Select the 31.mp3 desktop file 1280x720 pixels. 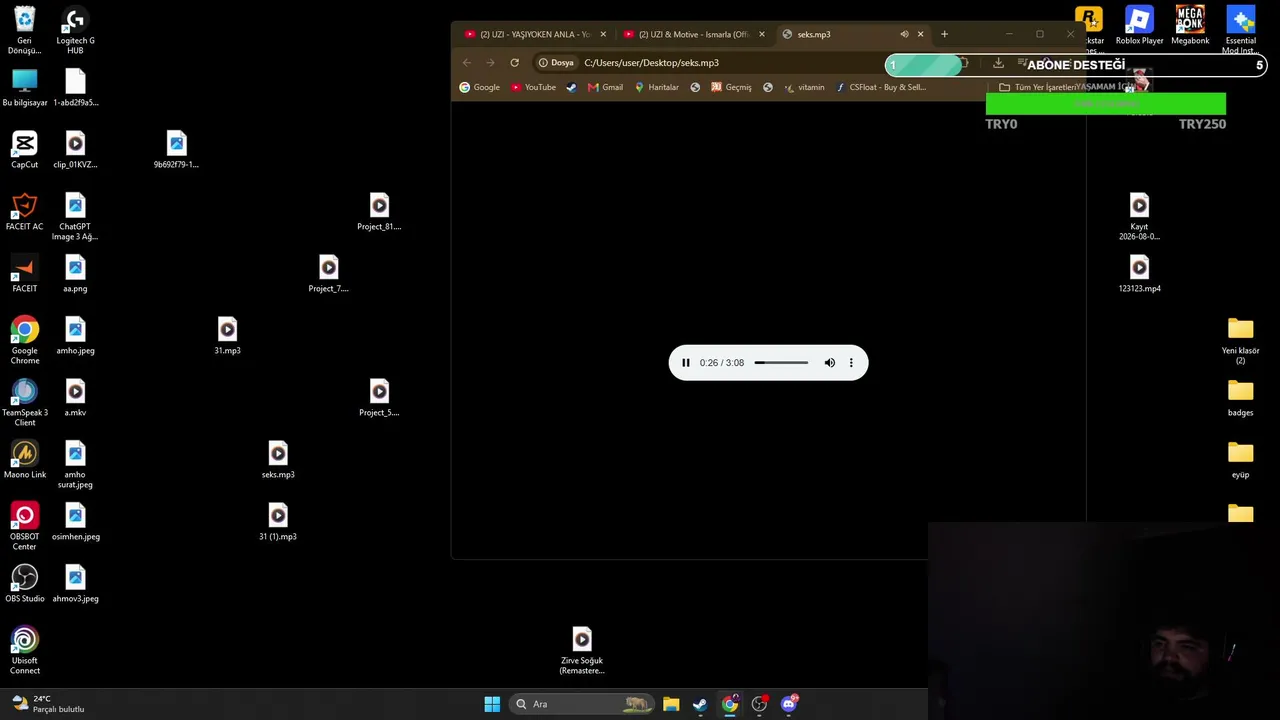tap(227, 337)
